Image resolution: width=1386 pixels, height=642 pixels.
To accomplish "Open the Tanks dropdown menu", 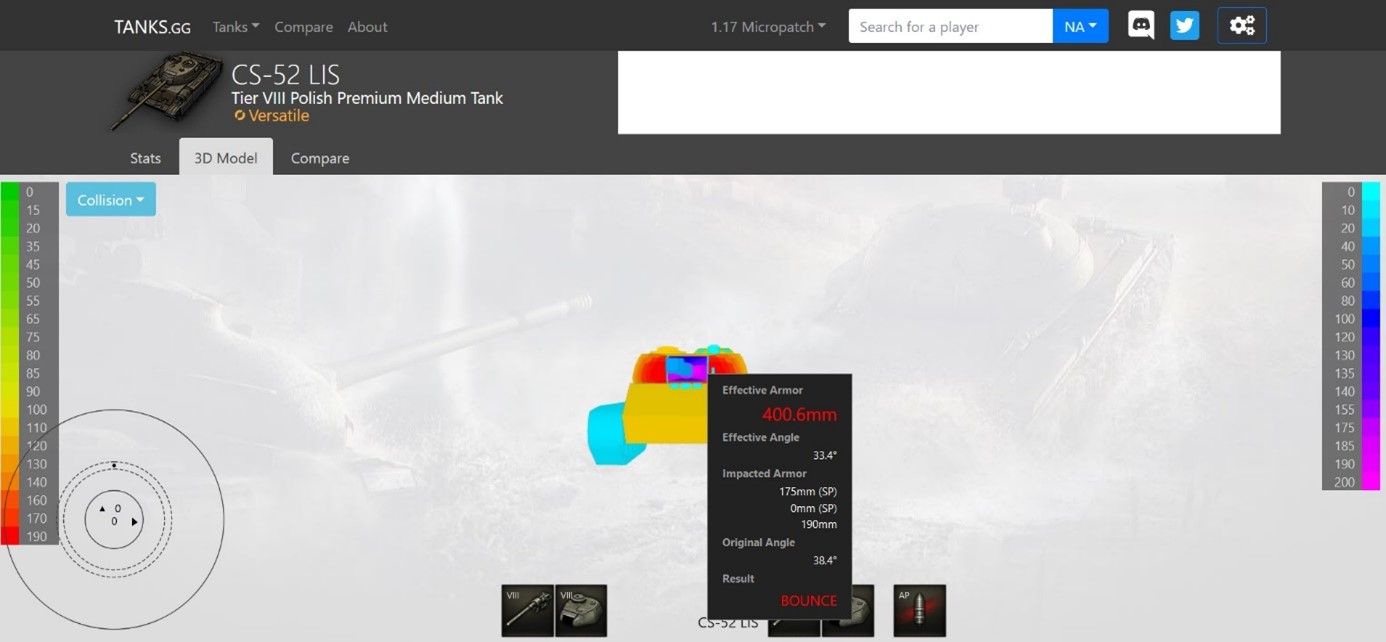I will click(236, 27).
